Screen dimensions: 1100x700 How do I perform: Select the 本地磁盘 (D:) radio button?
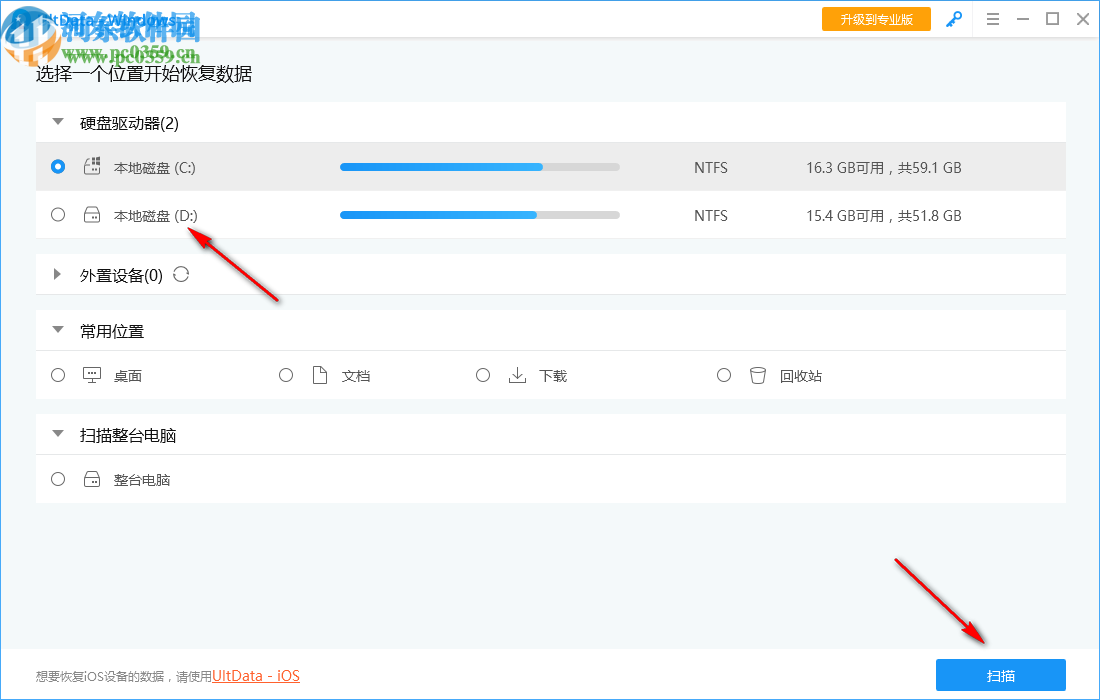coord(57,214)
